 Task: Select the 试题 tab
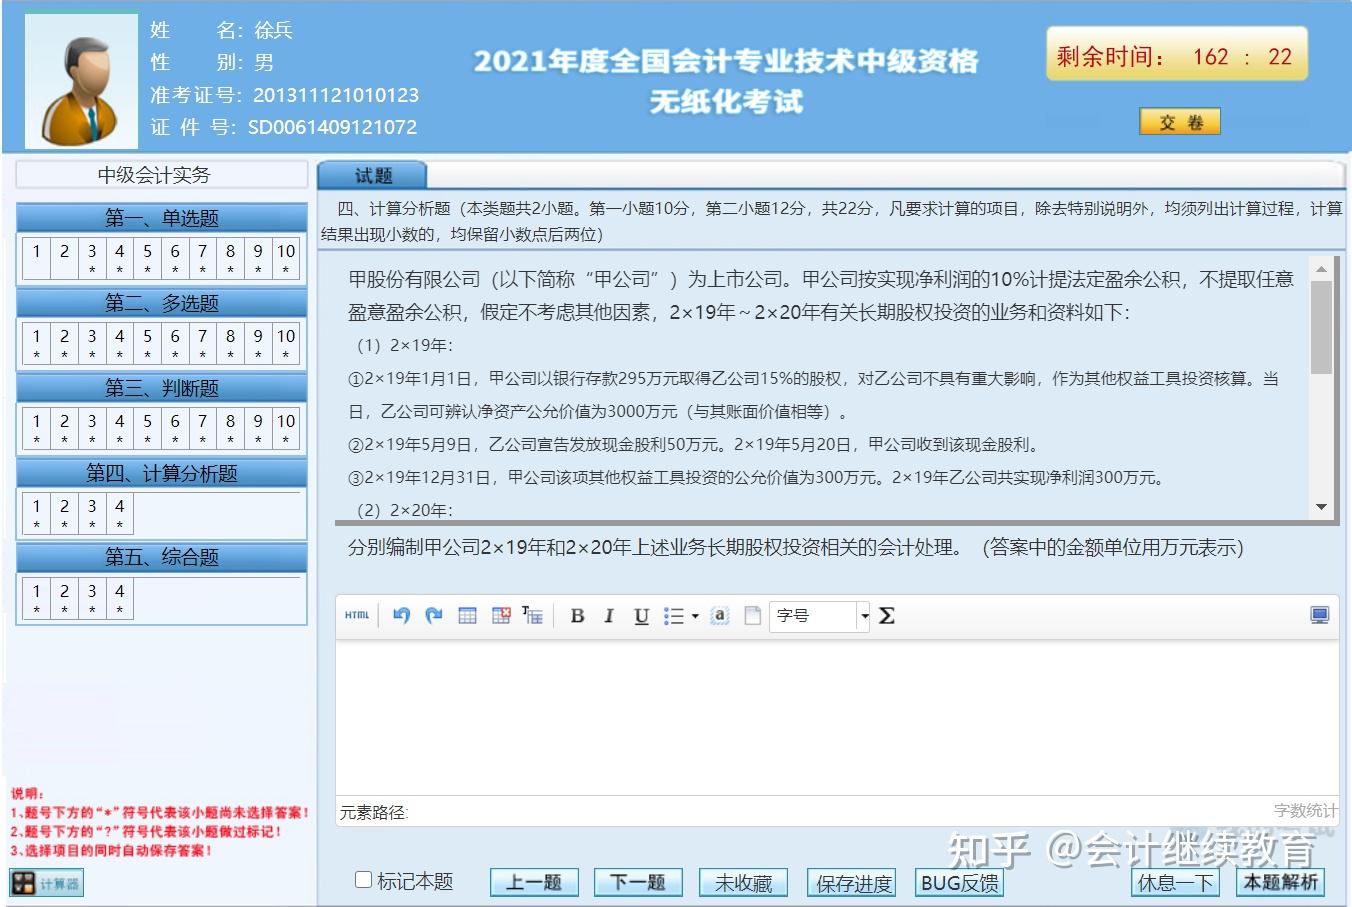(x=373, y=176)
